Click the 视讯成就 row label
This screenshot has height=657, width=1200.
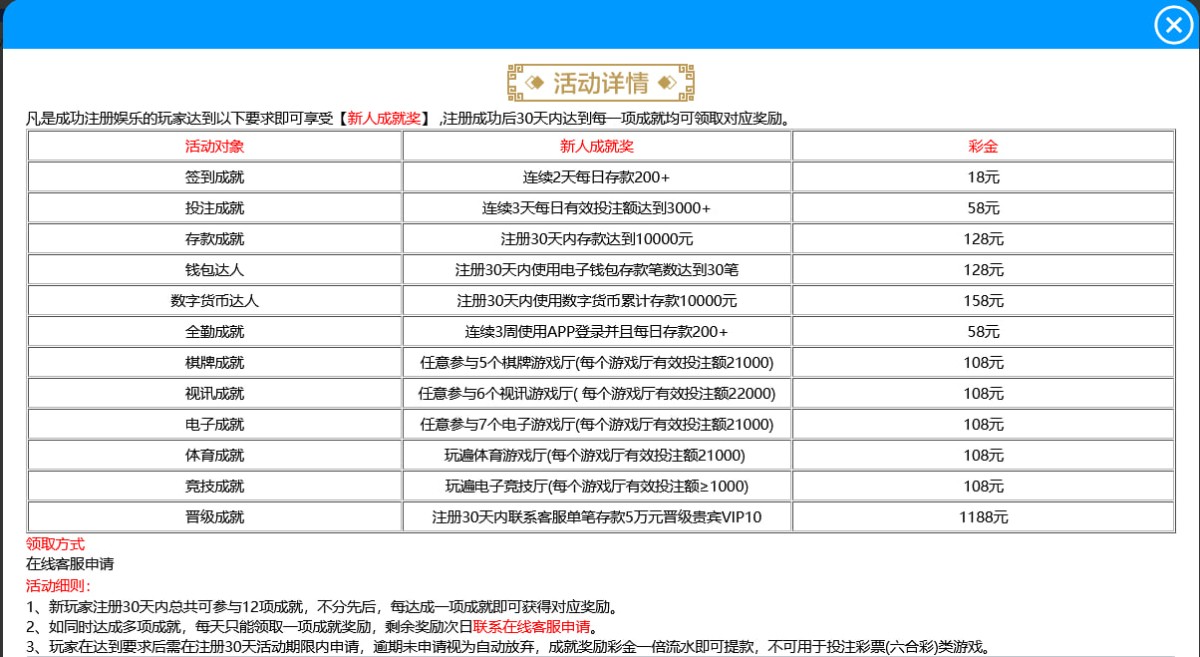coord(215,393)
